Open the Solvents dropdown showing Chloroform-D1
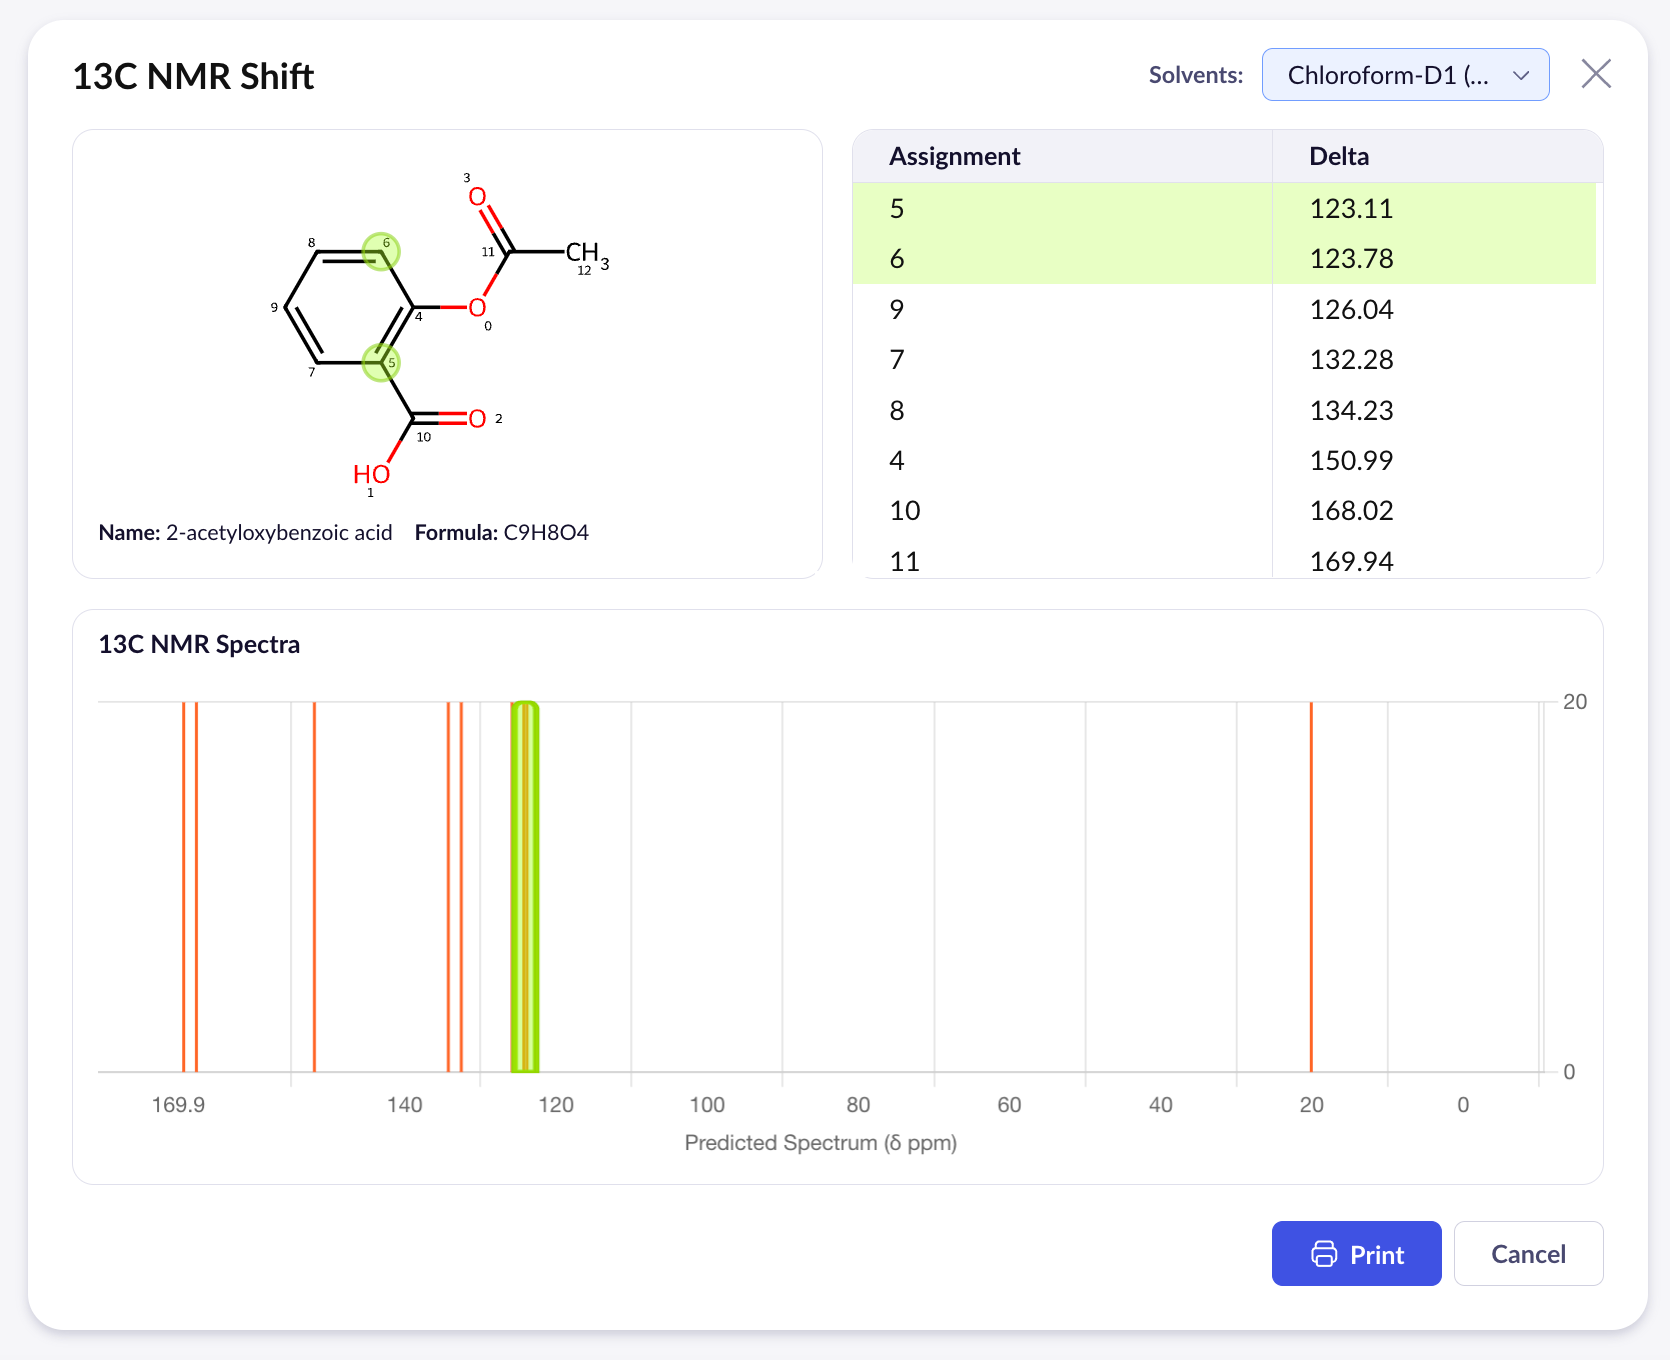The width and height of the screenshot is (1670, 1360). point(1405,75)
